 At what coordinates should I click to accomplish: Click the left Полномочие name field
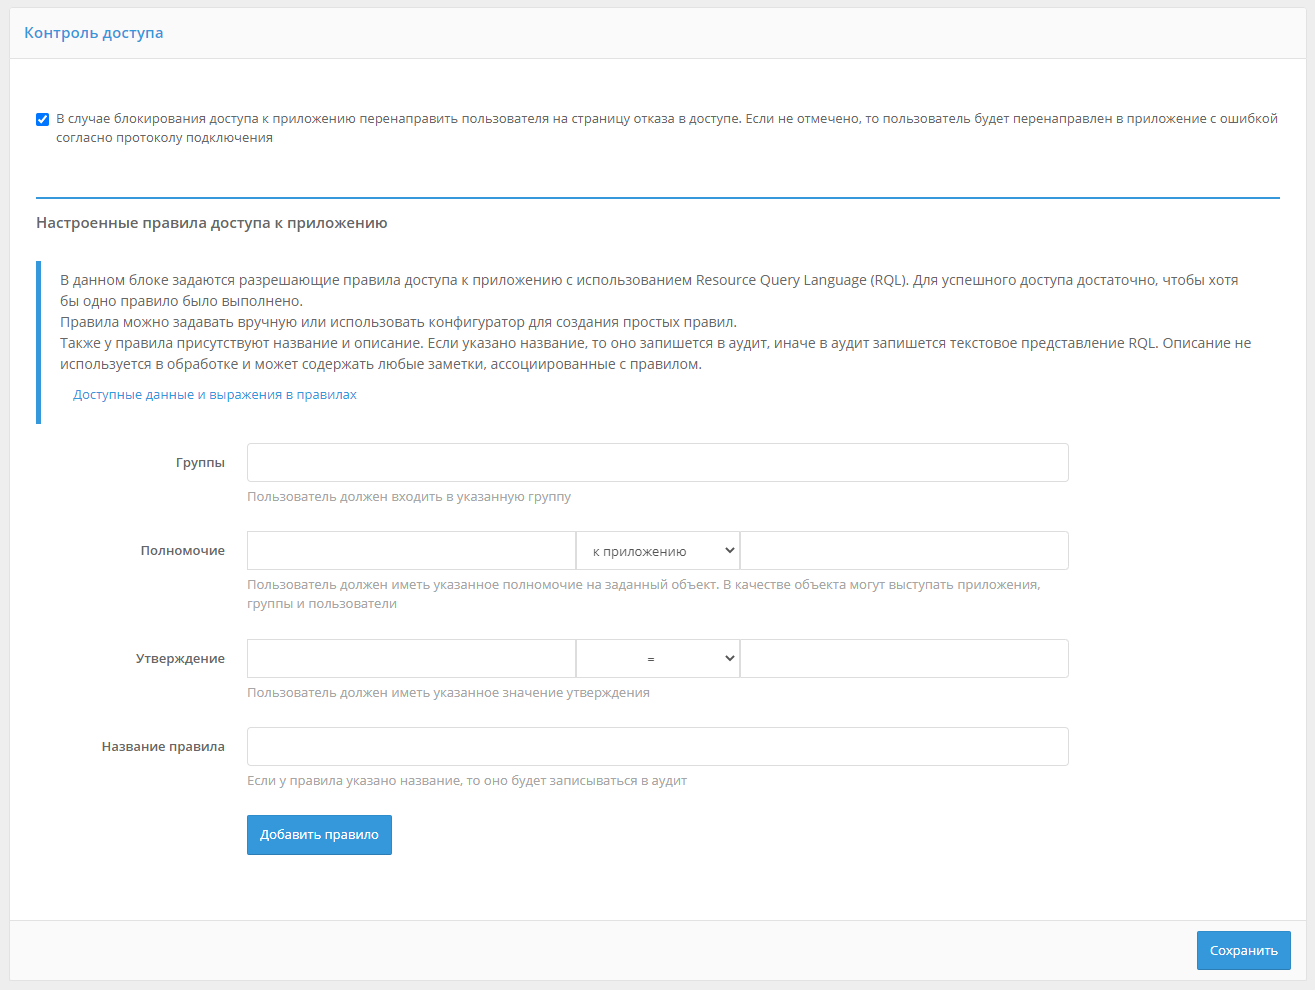pos(411,551)
